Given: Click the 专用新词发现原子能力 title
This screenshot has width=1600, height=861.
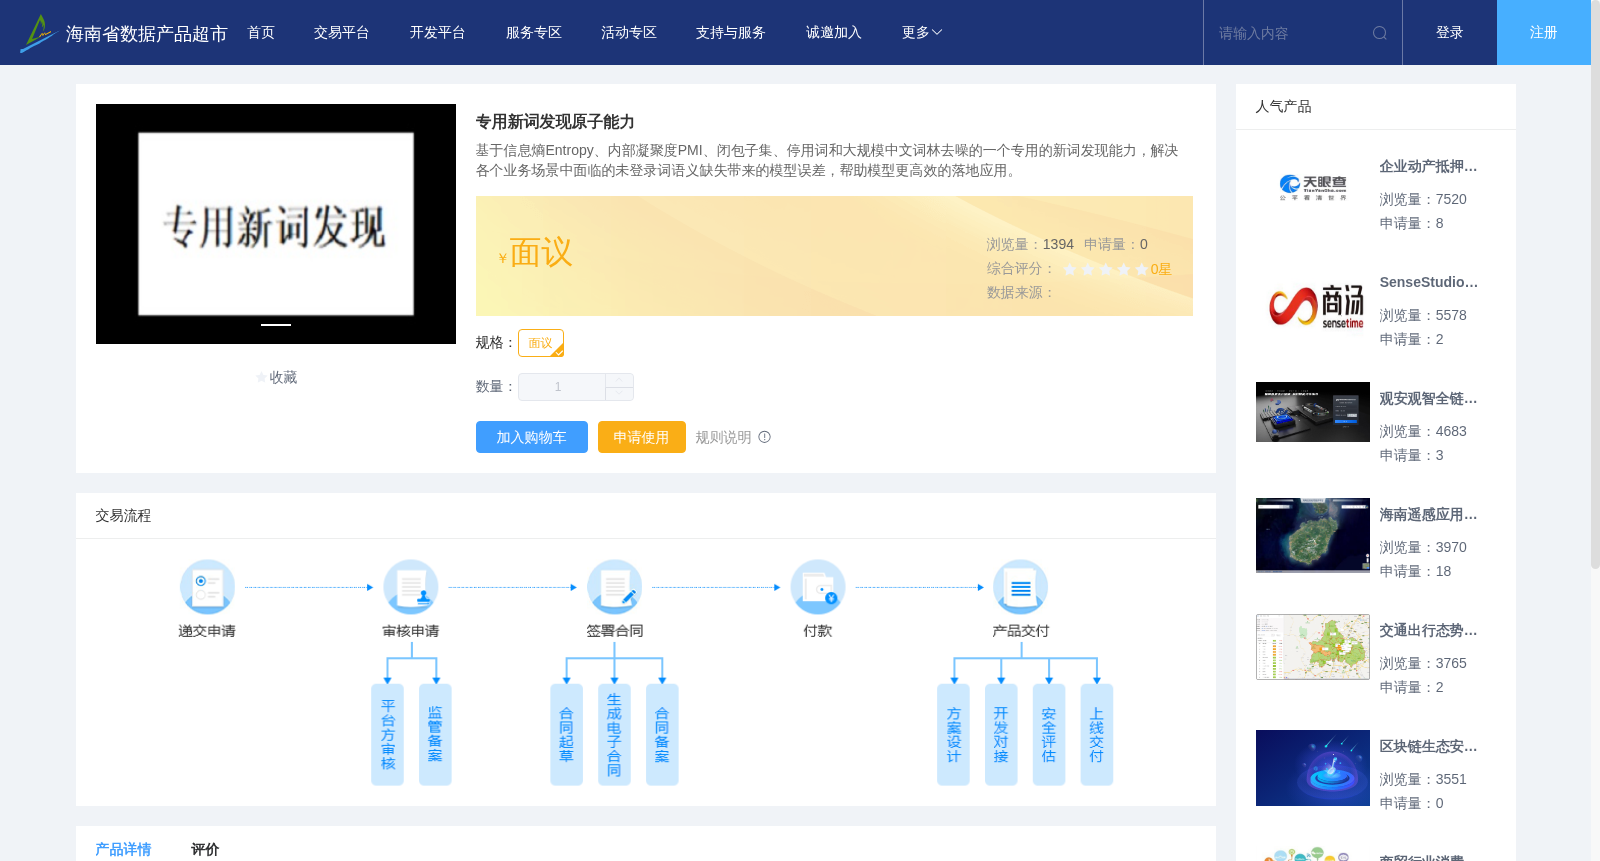Looking at the screenshot, I should [555, 122].
